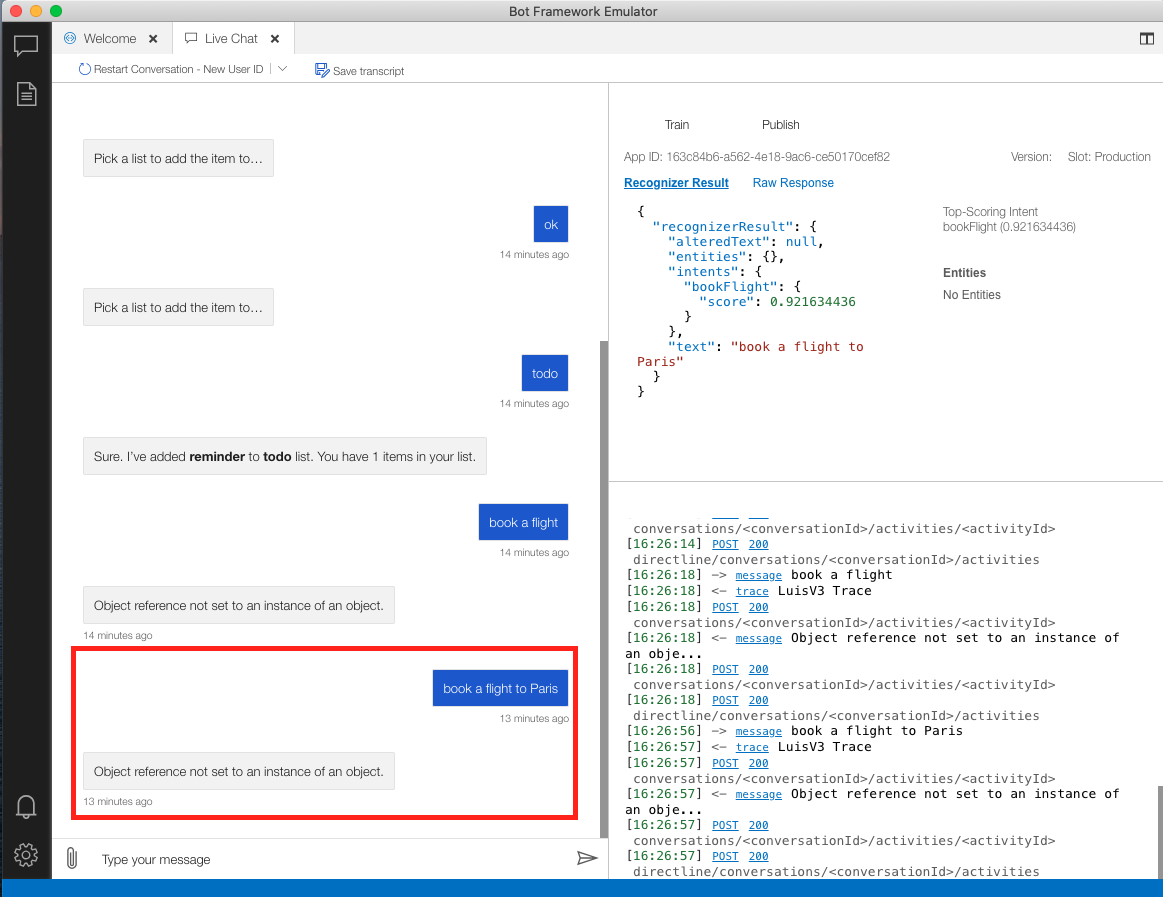Open 200 status link at 16:26:14

[x=758, y=545]
